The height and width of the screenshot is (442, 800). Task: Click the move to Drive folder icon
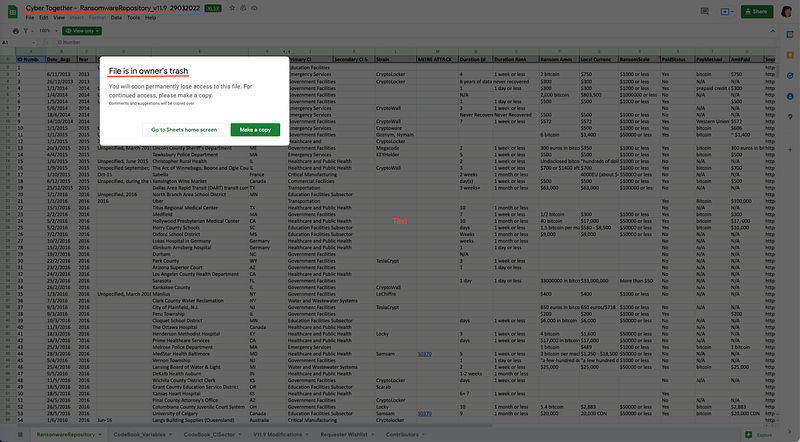[x=243, y=8]
